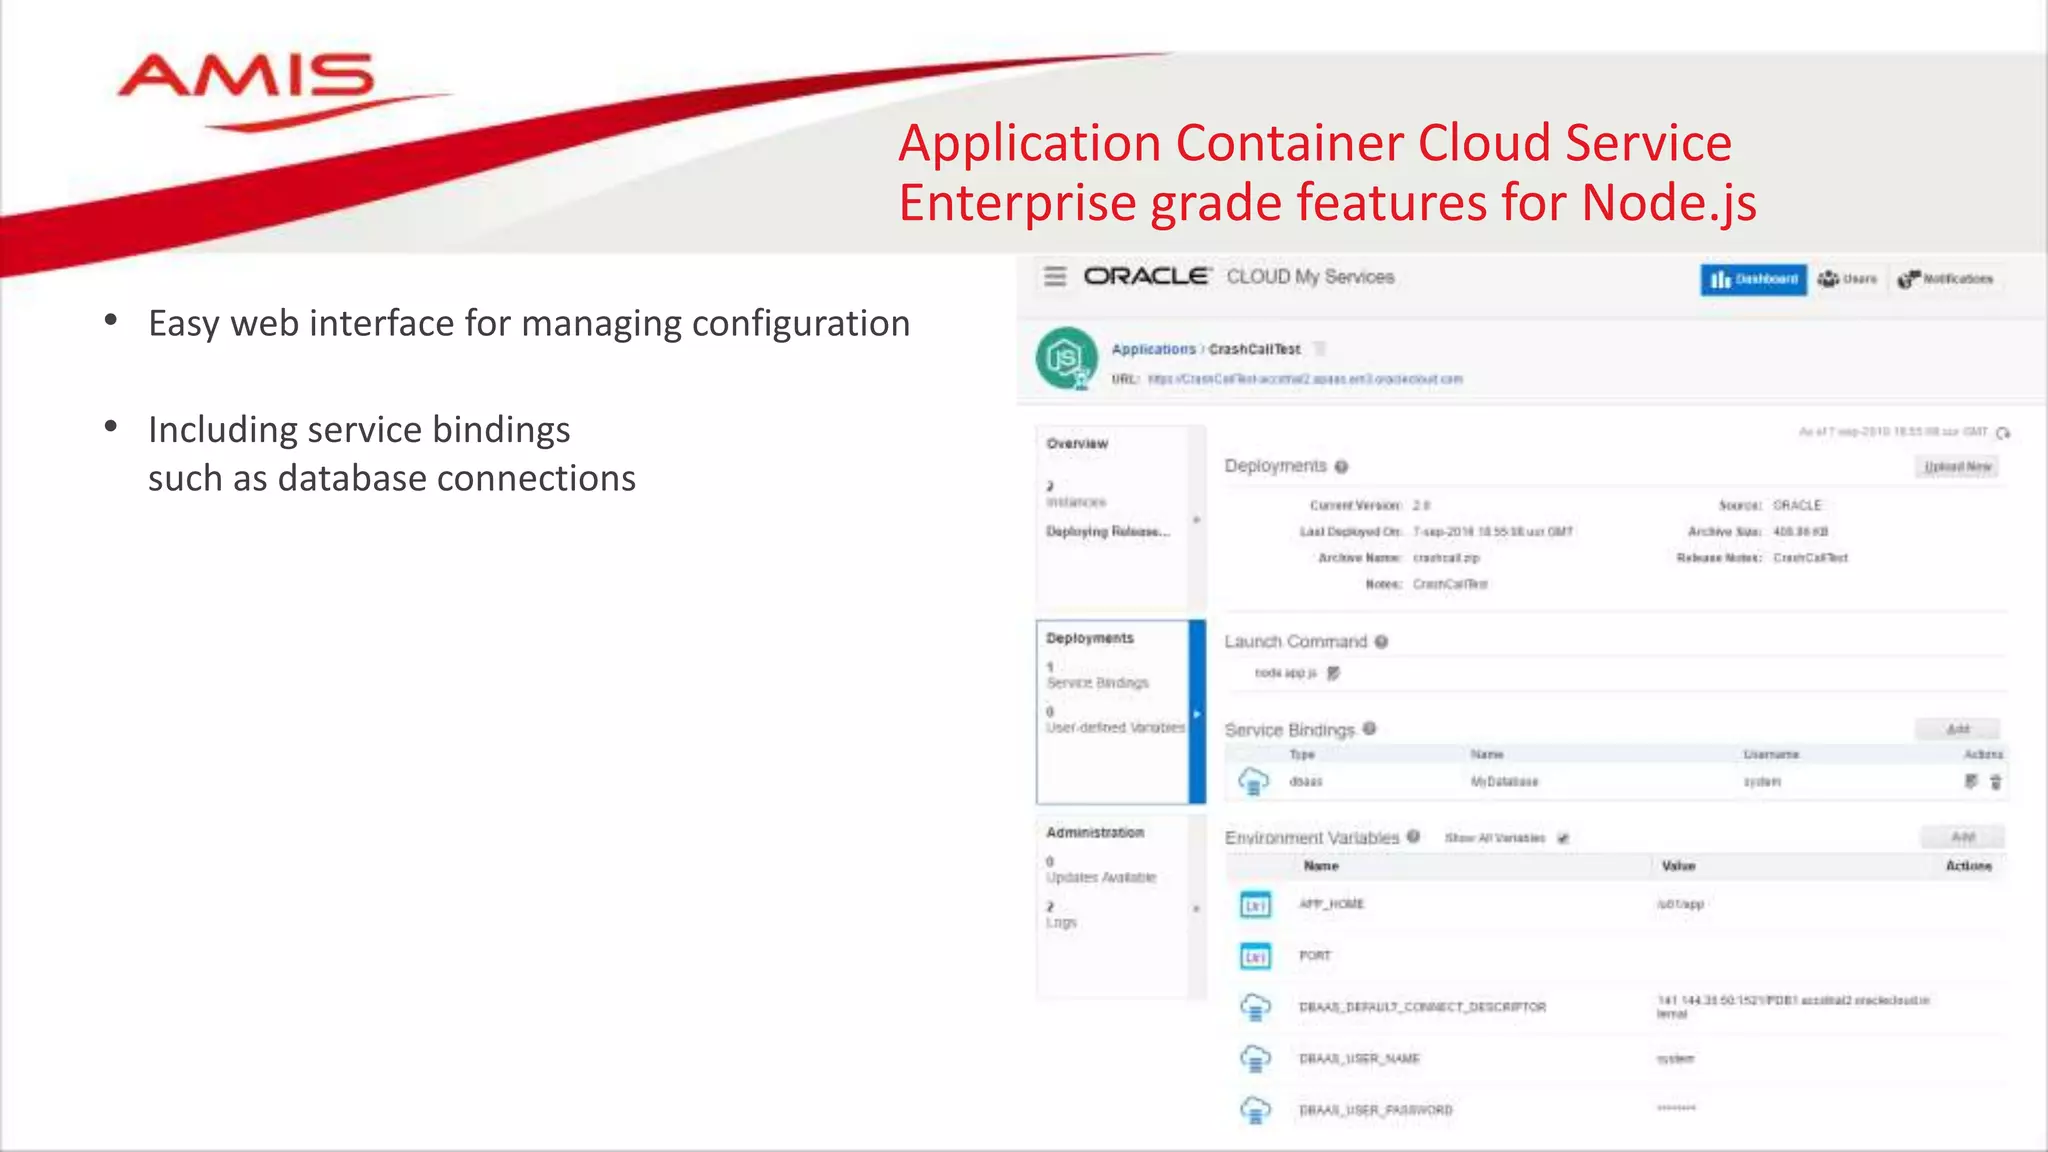This screenshot has width=2048, height=1152.
Task: Select the Overview tile
Action: [x=1120, y=518]
